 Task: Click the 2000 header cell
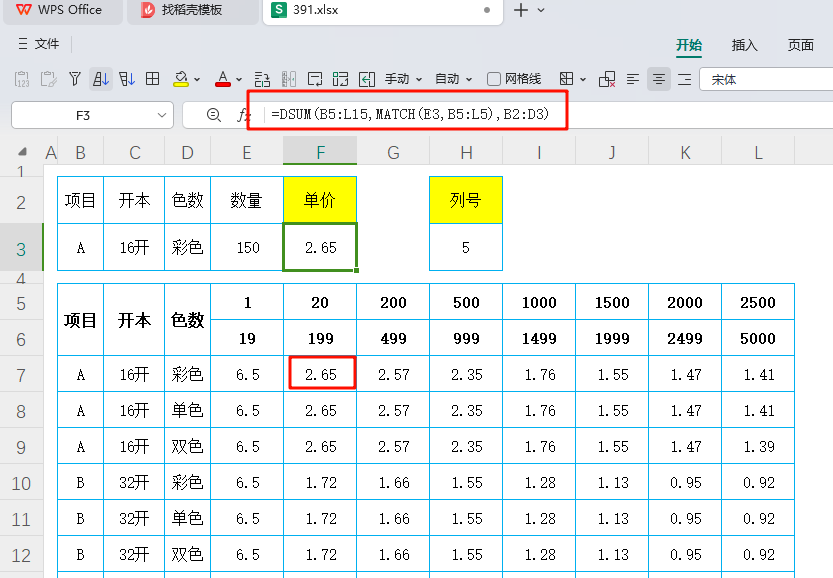(685, 302)
